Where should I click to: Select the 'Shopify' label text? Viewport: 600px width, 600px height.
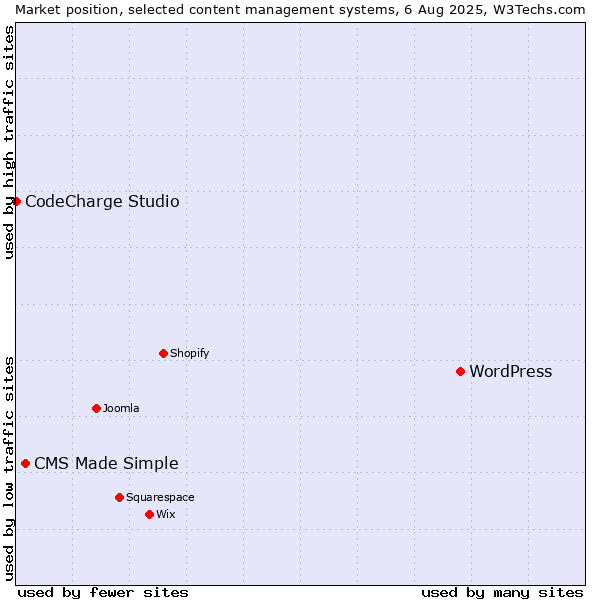(189, 353)
